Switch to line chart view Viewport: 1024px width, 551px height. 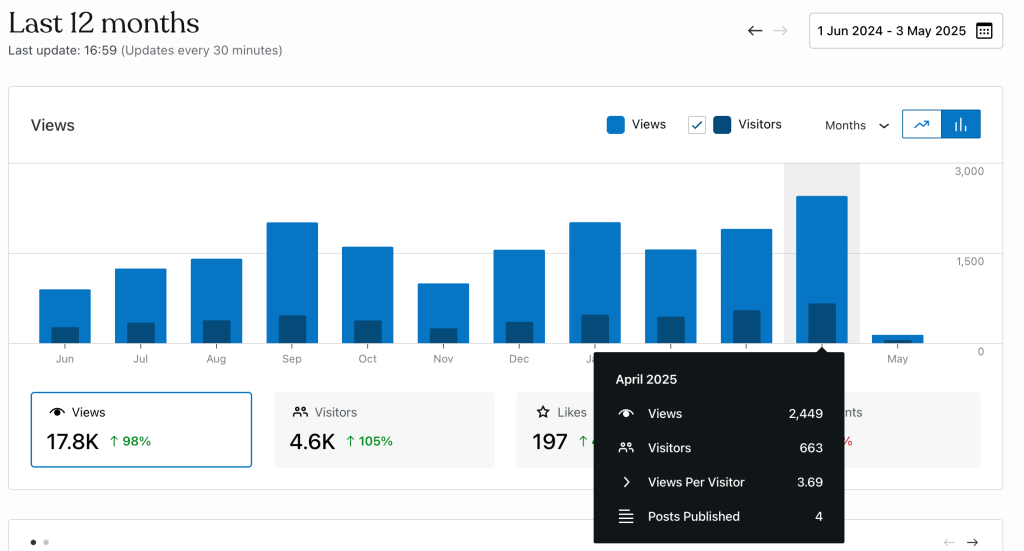pyautogui.click(x=922, y=124)
